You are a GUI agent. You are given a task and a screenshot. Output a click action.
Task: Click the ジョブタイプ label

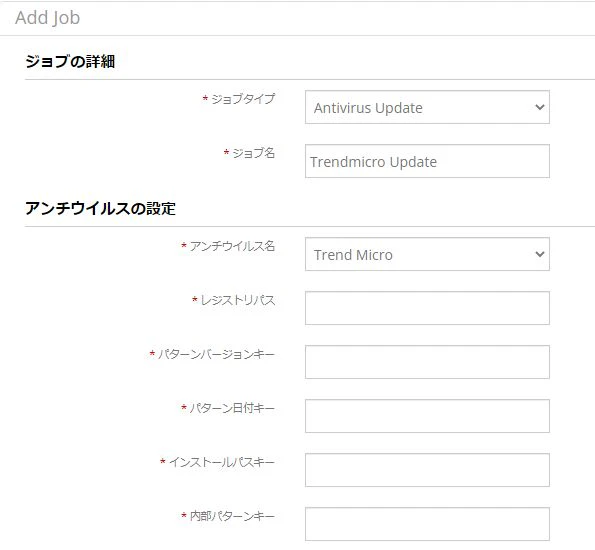[243, 99]
